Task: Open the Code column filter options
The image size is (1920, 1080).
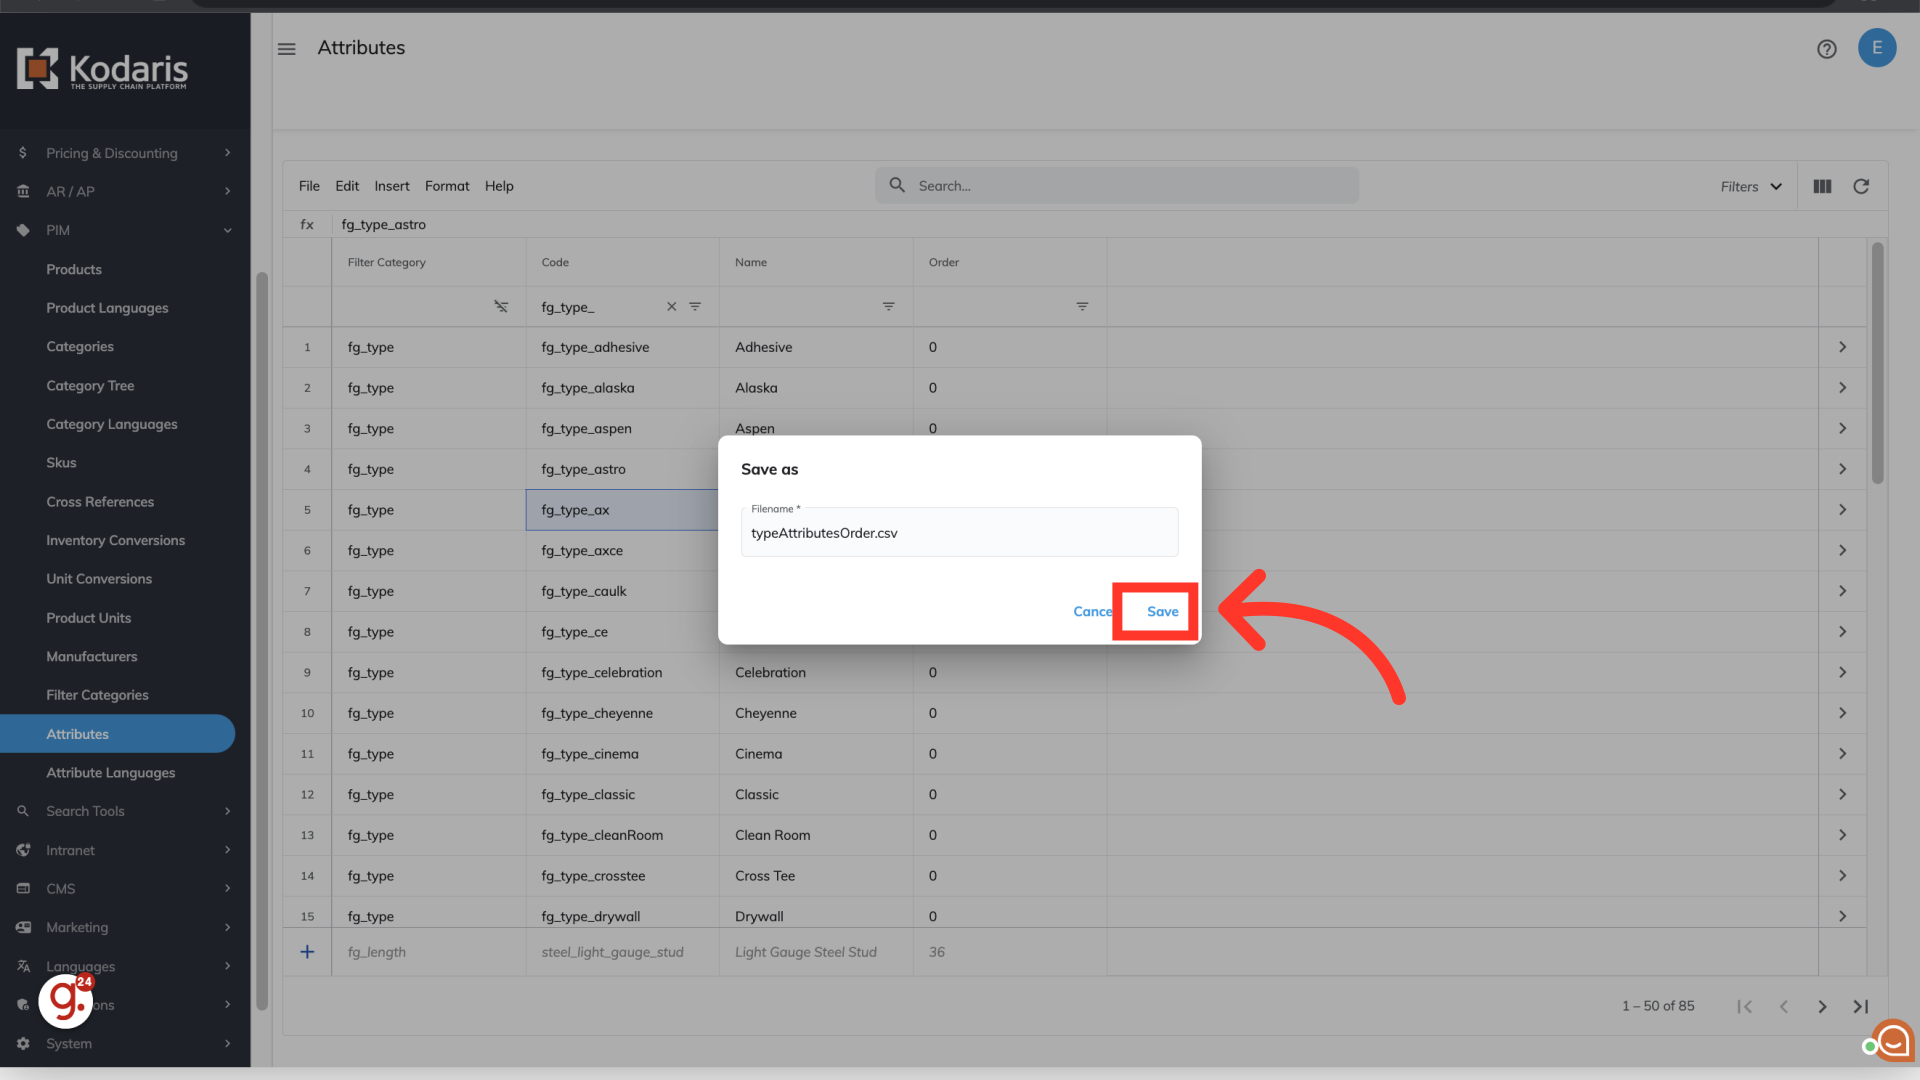Action: [x=695, y=307]
